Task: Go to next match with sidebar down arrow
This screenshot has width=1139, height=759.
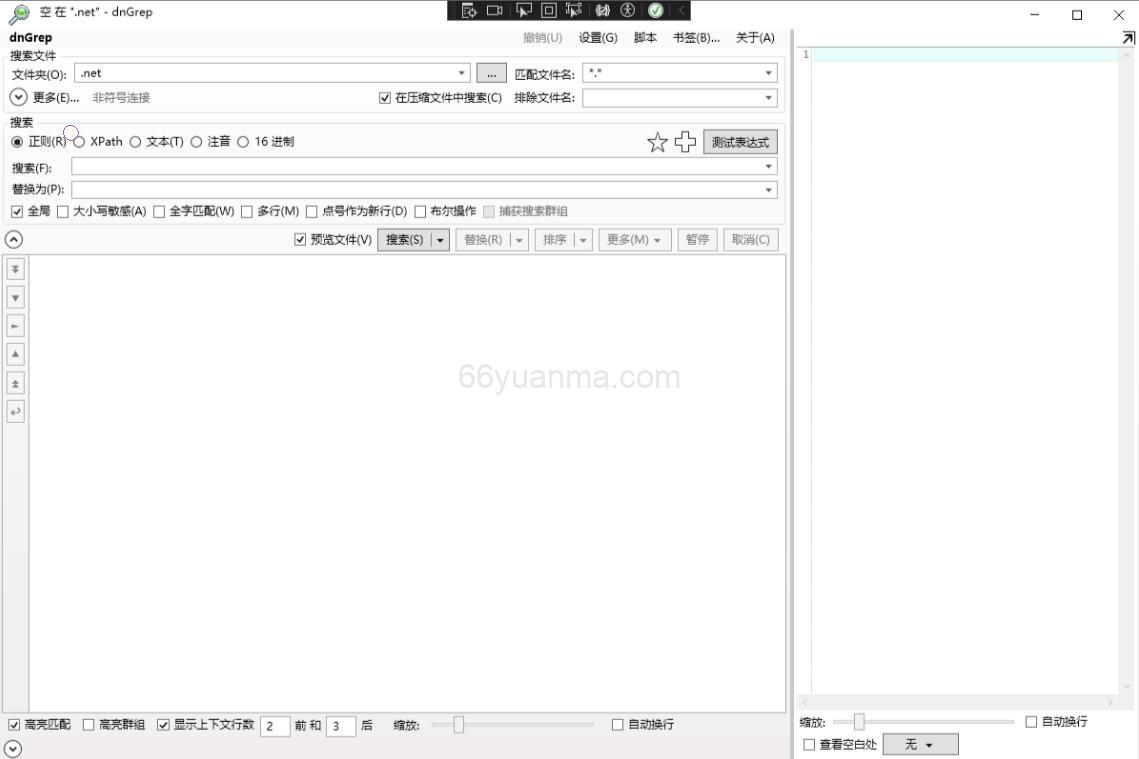Action: point(14,296)
